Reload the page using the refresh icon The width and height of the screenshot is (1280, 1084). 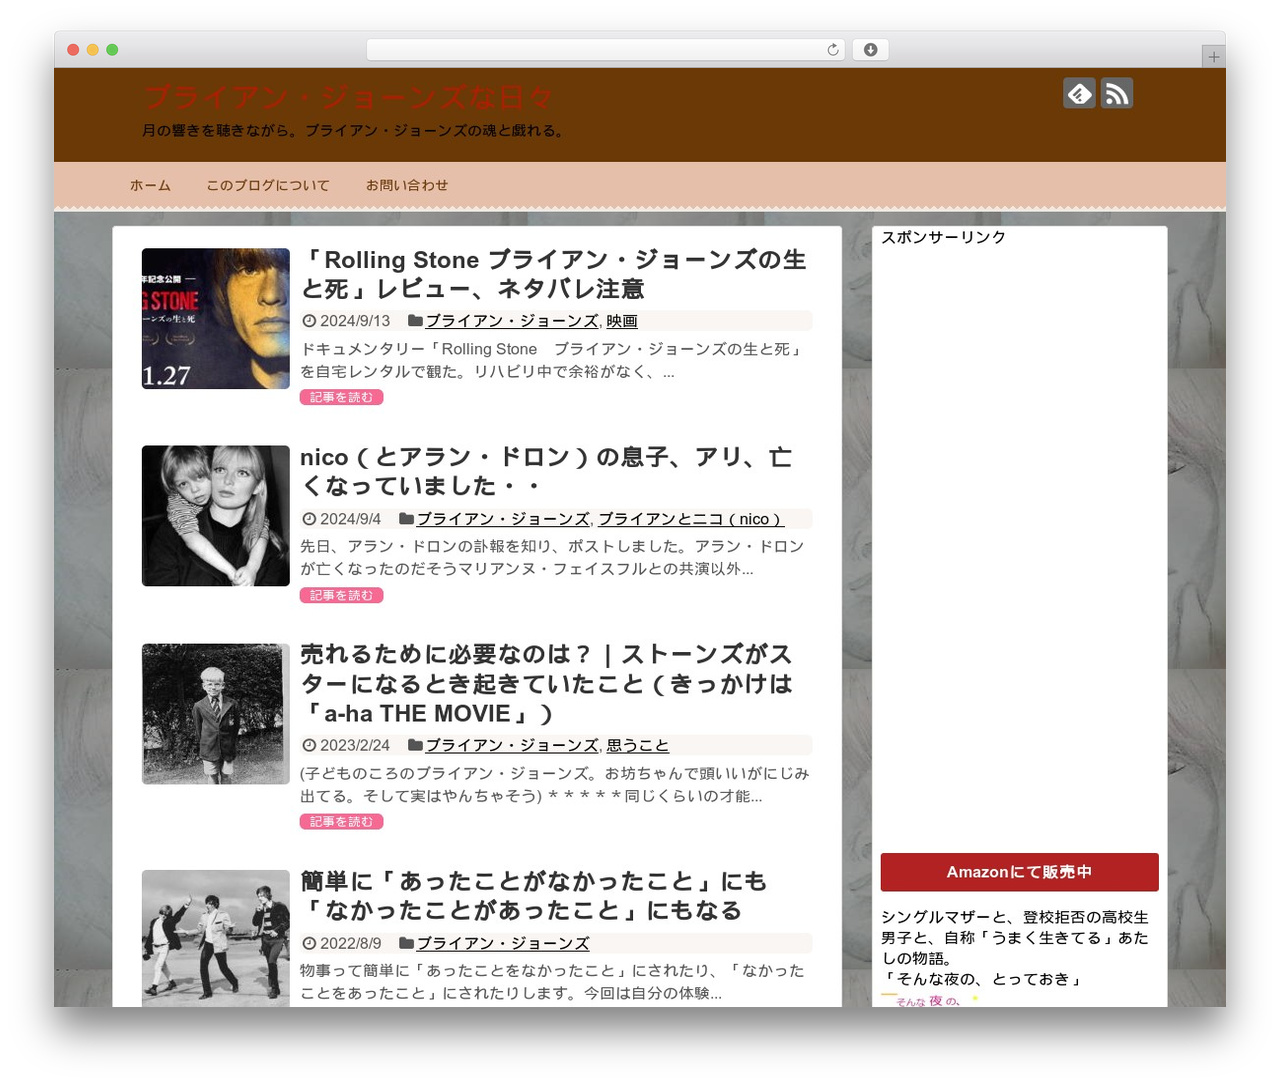pos(833,50)
